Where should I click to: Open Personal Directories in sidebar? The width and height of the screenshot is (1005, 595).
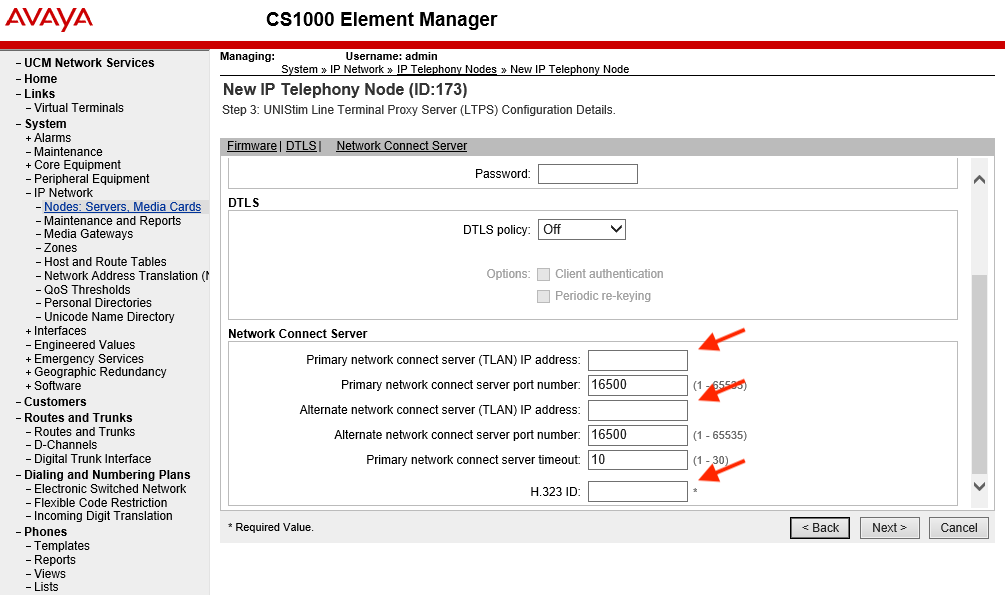click(x=97, y=303)
